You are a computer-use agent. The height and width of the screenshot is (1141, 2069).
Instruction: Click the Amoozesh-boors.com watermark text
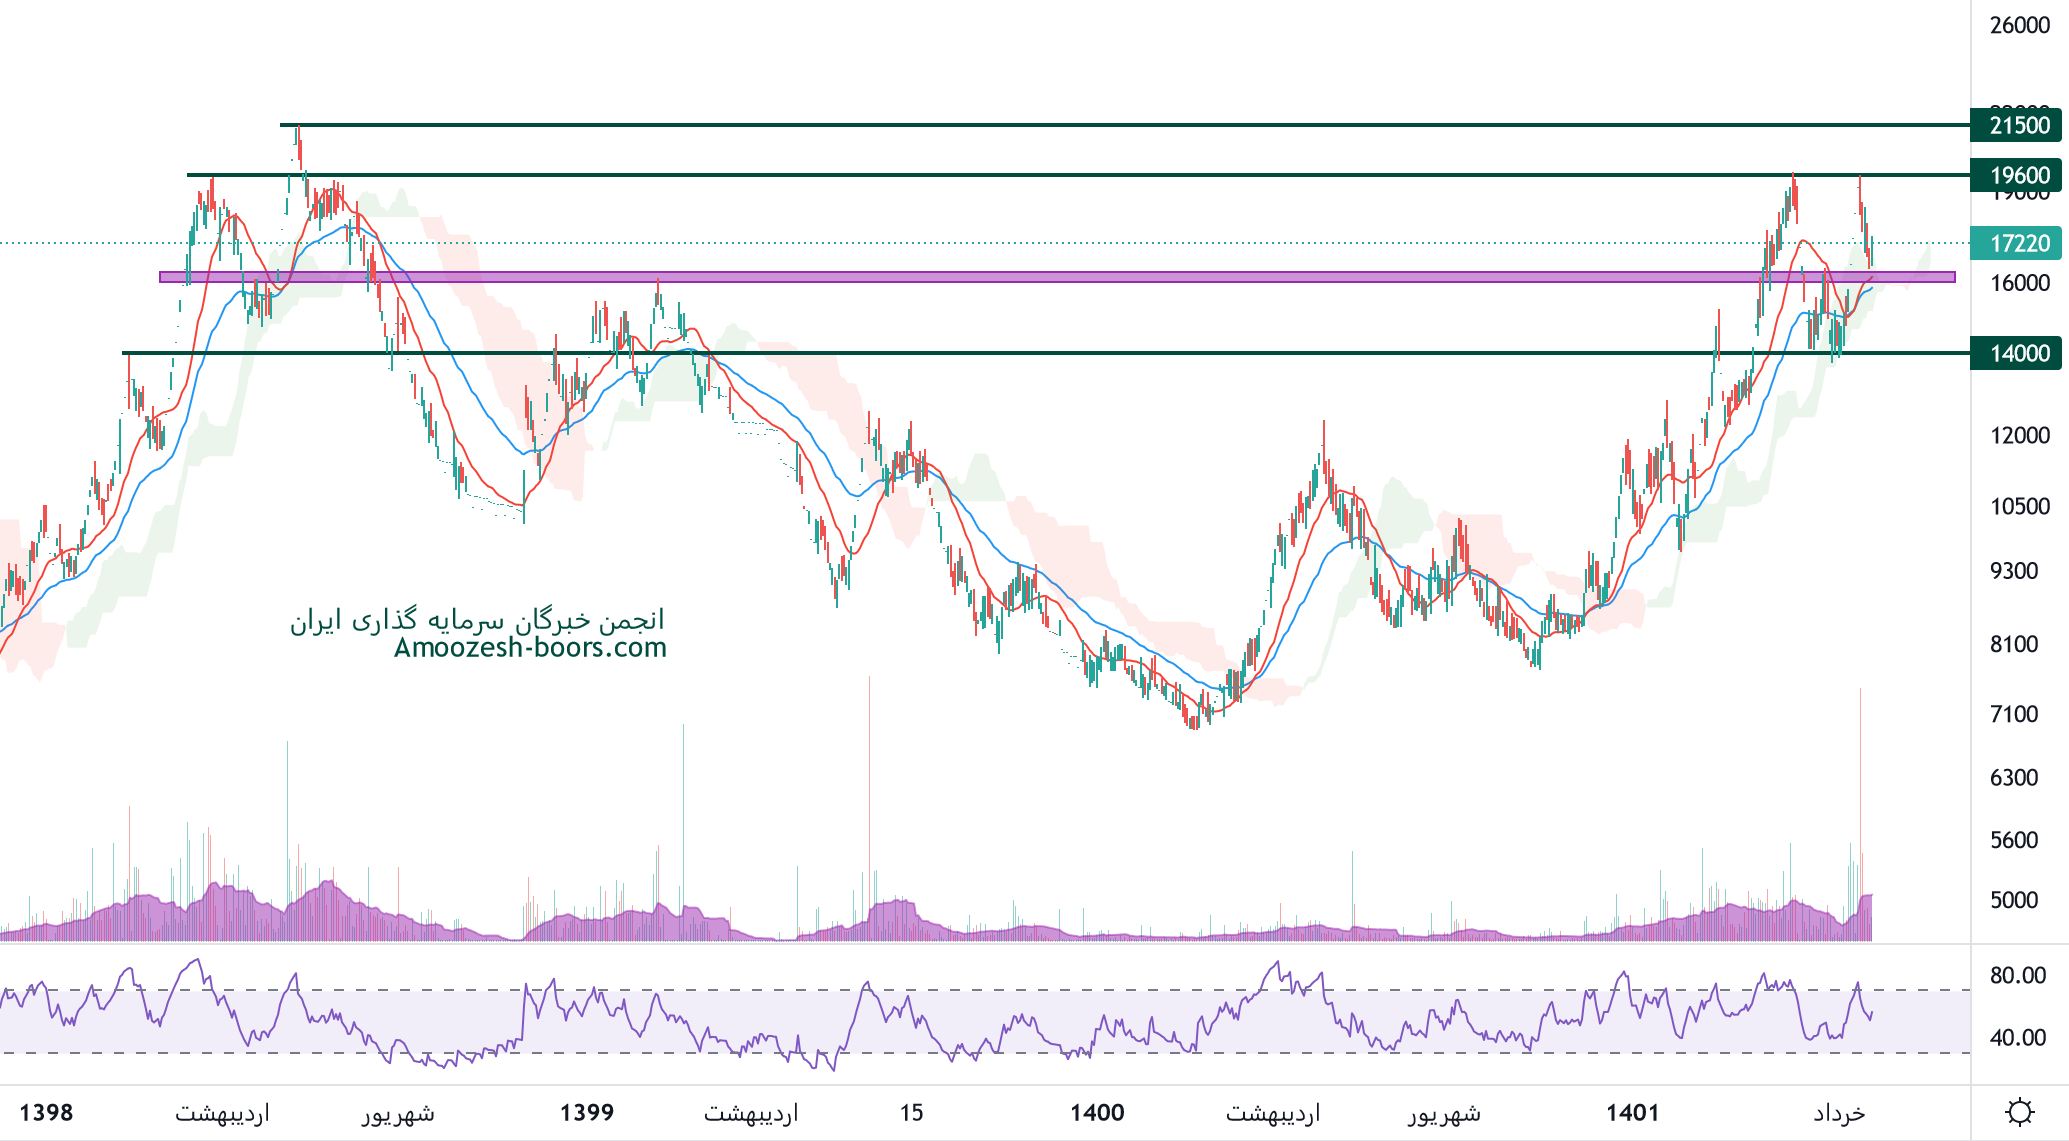coord(530,648)
